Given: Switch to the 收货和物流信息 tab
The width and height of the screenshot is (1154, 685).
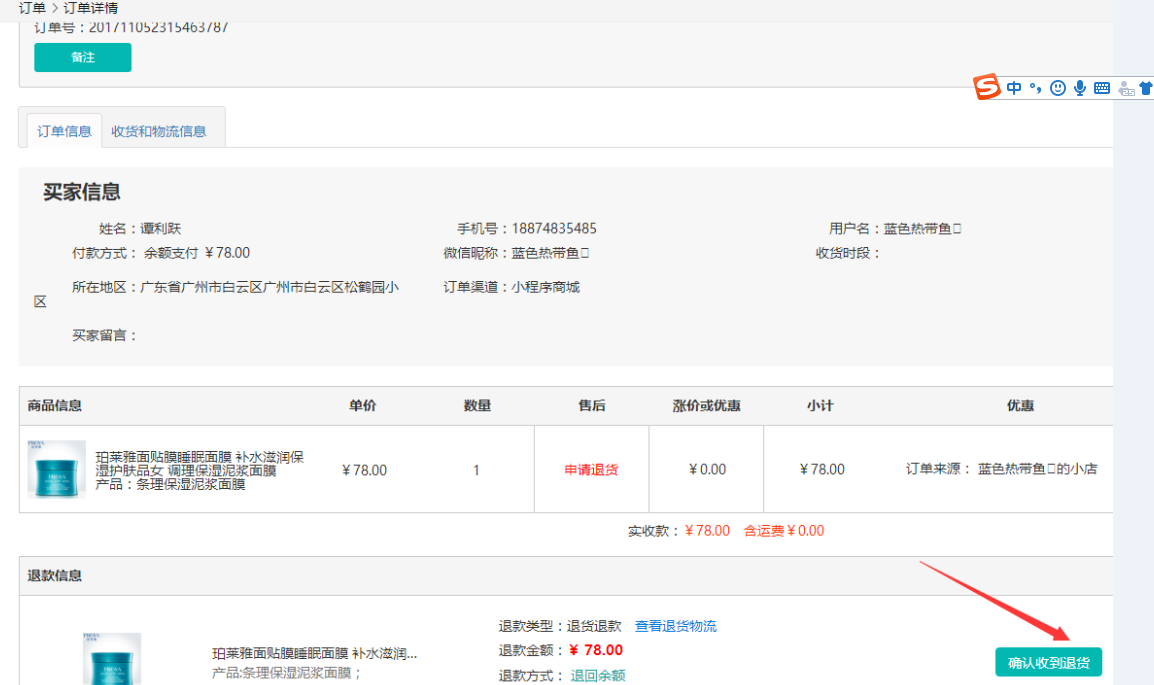Looking at the screenshot, I should pyautogui.click(x=159, y=131).
